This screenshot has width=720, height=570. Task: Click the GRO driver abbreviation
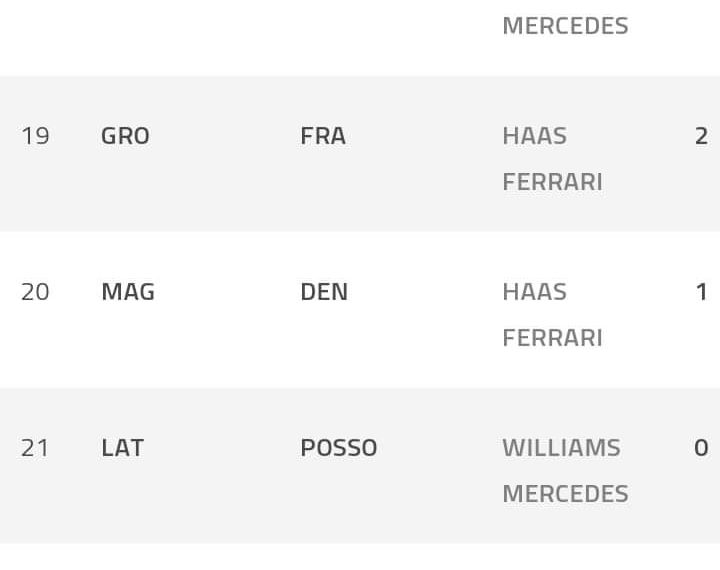pyautogui.click(x=125, y=136)
